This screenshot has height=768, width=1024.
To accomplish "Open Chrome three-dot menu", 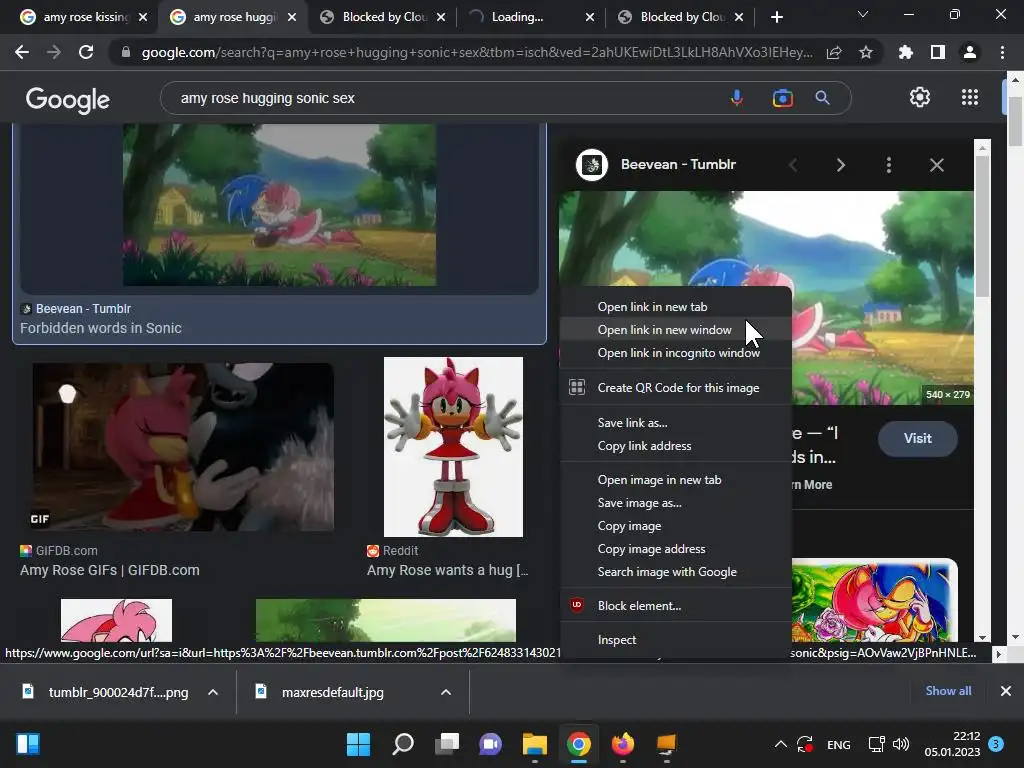I will 1002,52.
